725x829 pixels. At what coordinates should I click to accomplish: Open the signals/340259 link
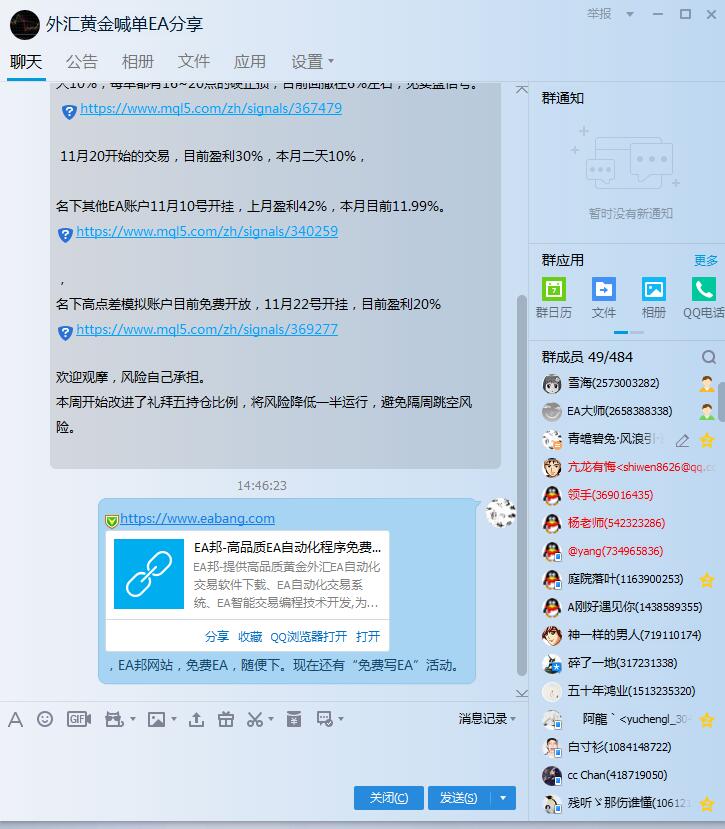(207, 232)
